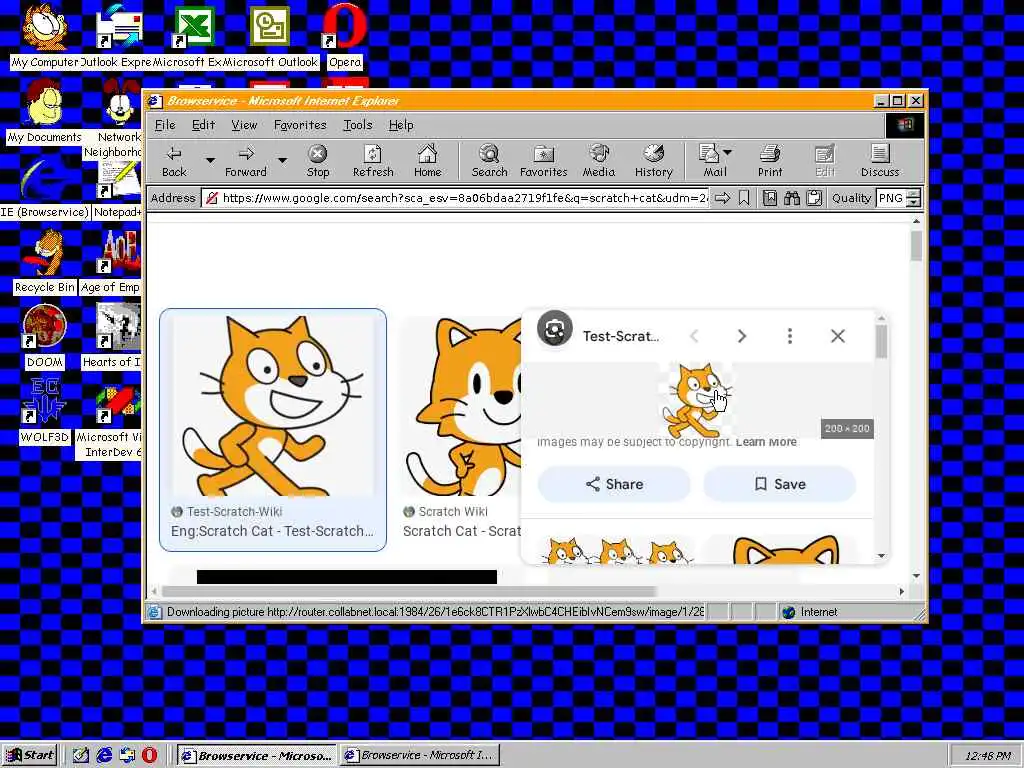Screen dimensions: 1024x768
Task: Click the taskbar clock showing 12:48 PM
Action: coord(985,756)
